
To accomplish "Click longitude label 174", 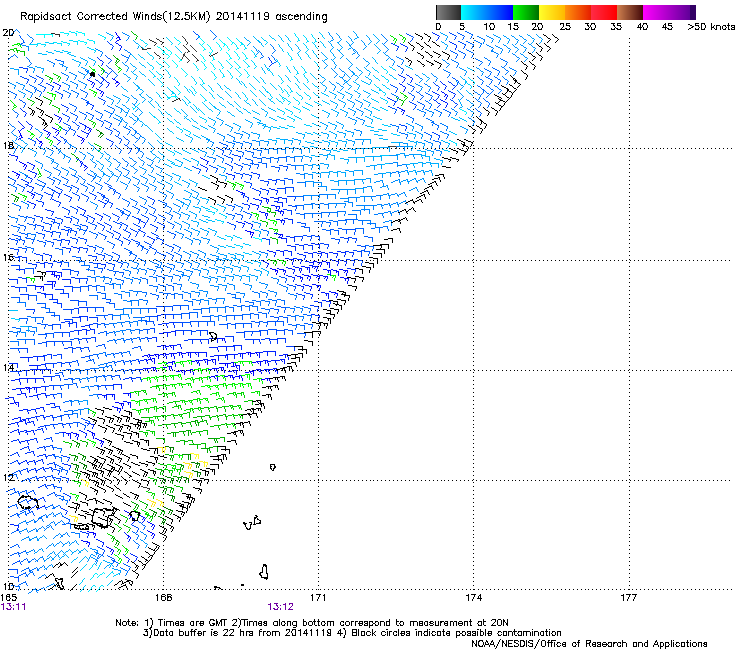I will tap(473, 598).
